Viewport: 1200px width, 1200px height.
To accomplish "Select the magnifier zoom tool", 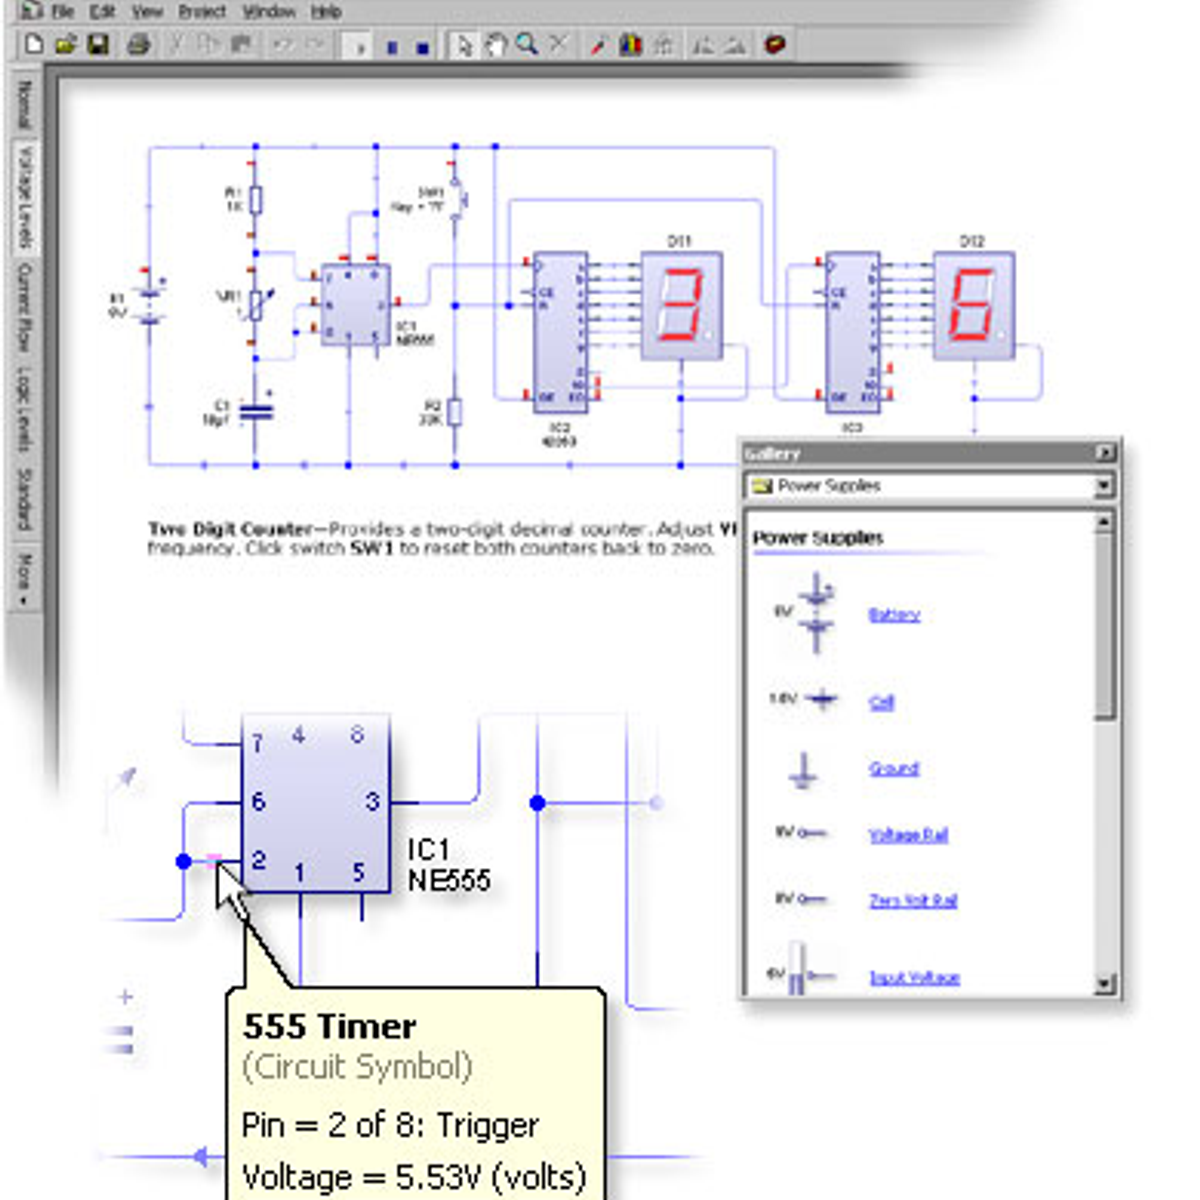I will 526,45.
